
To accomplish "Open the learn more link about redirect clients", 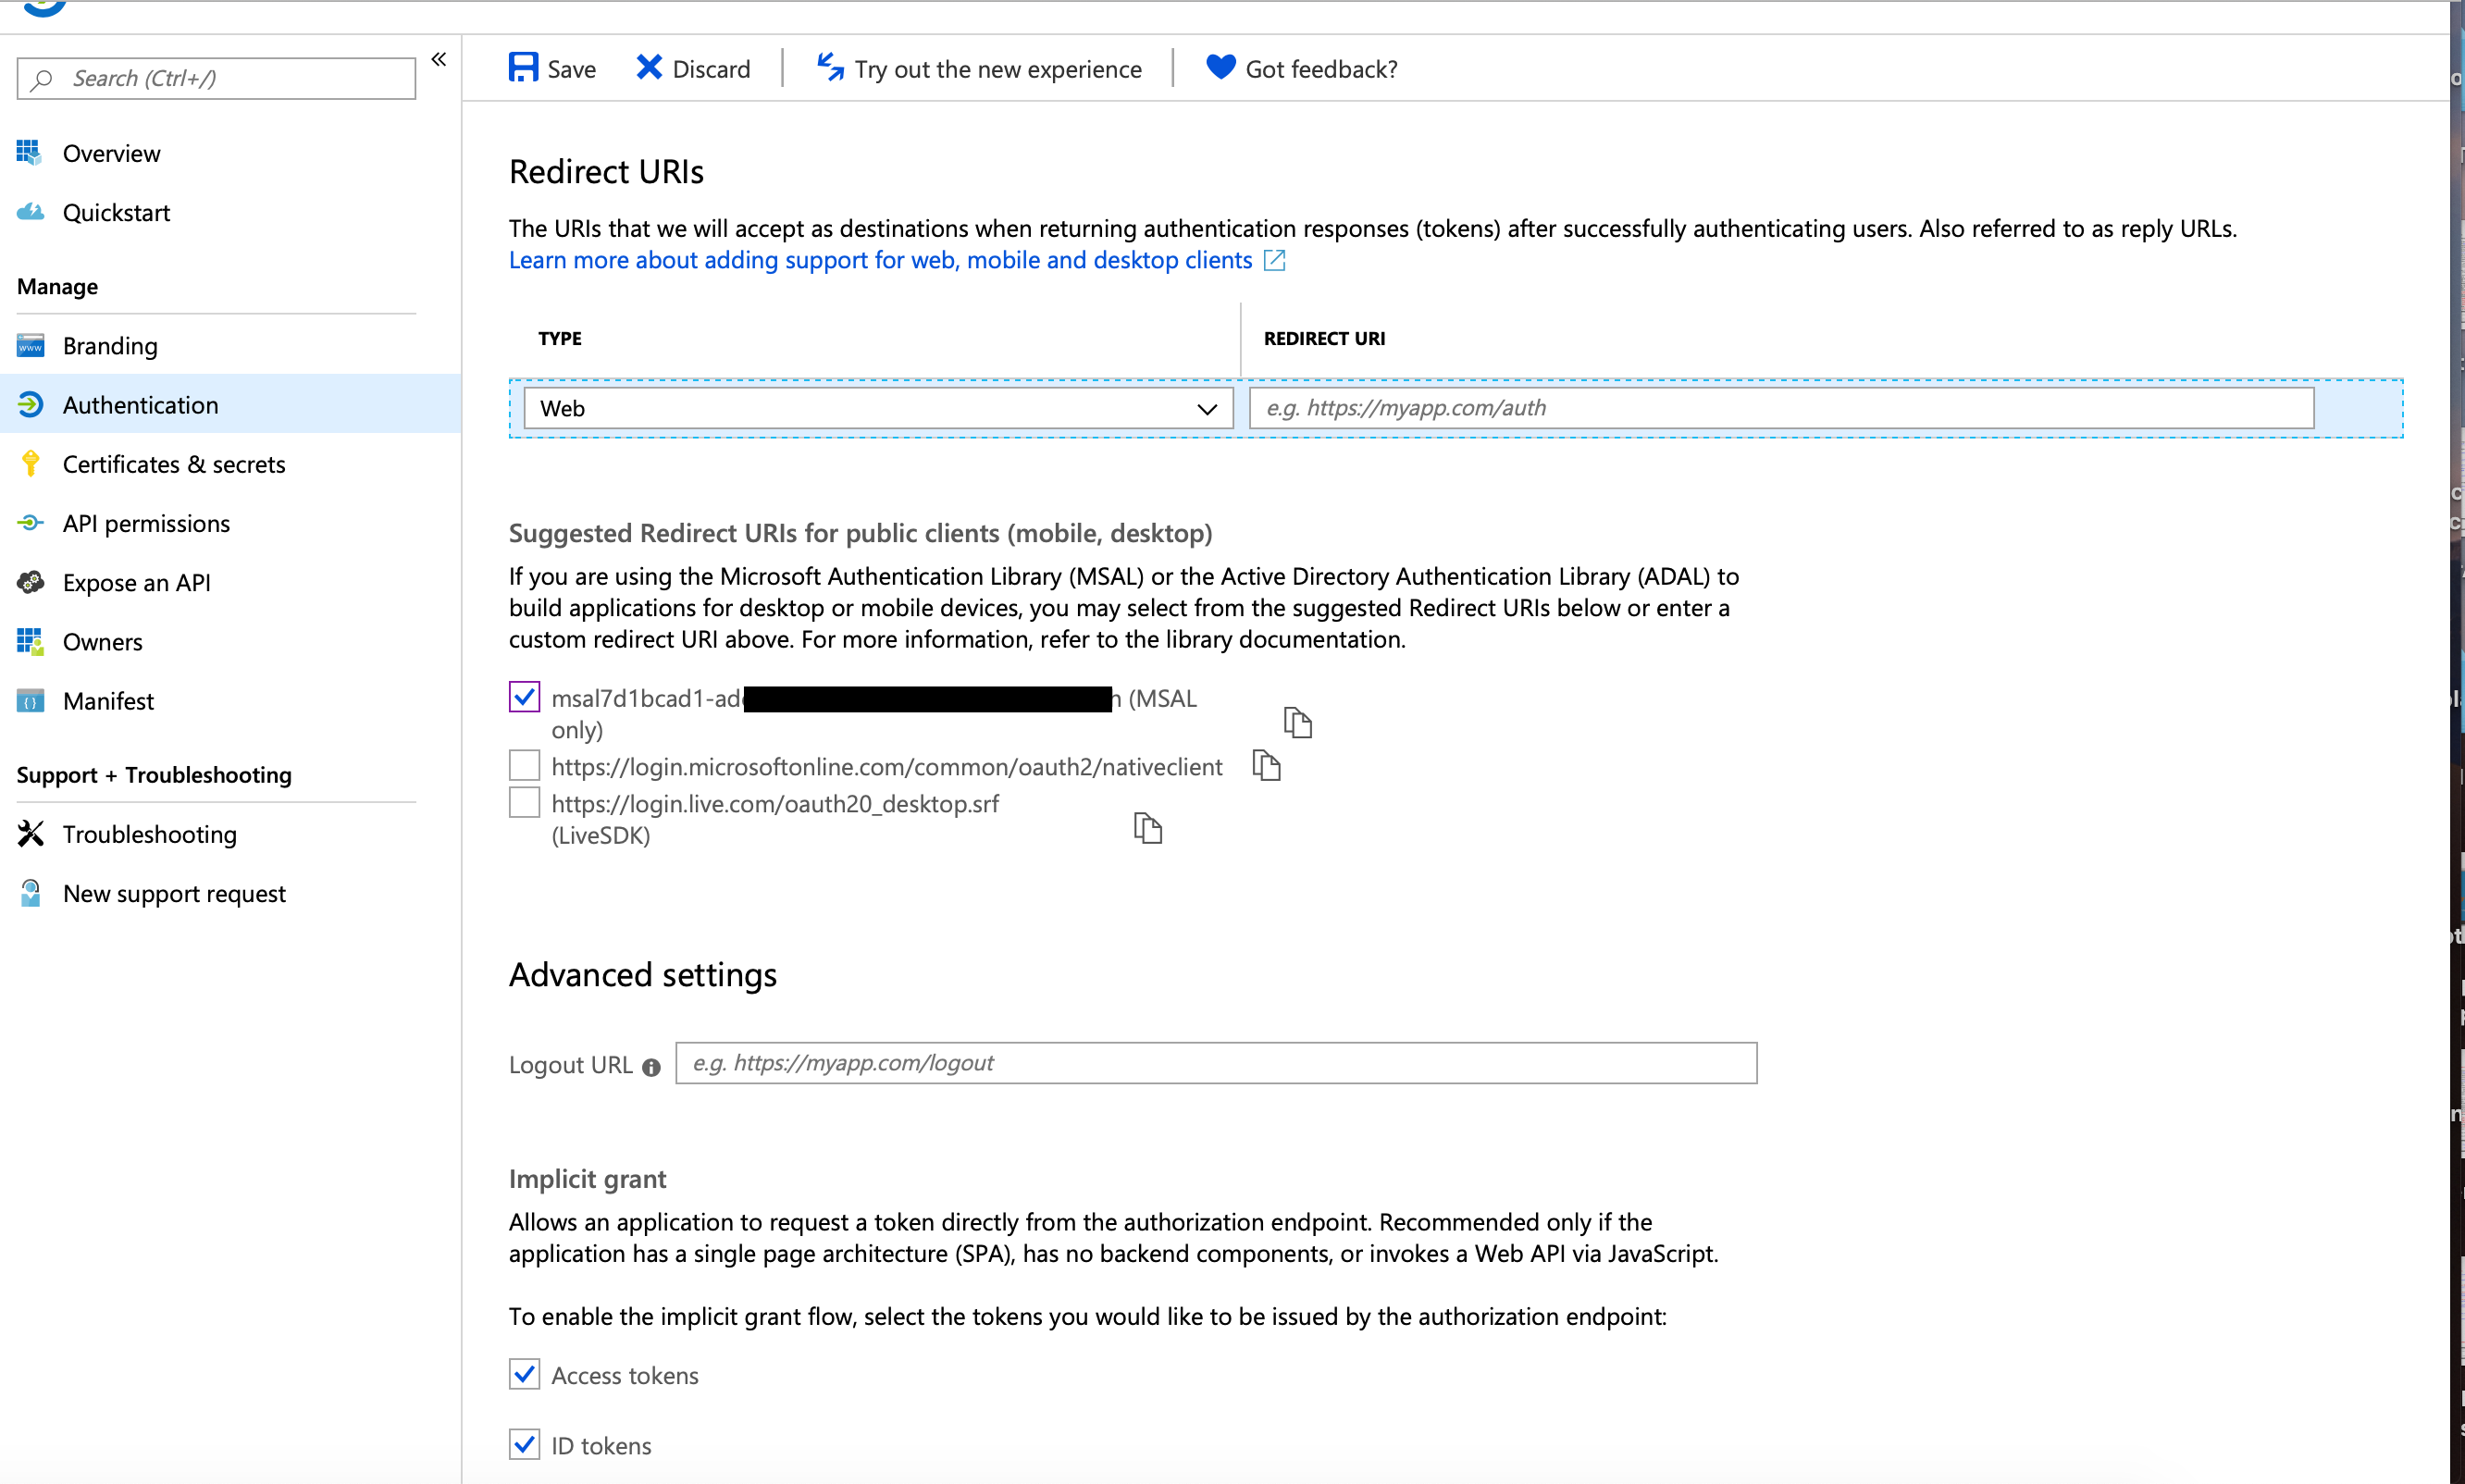I will (879, 260).
